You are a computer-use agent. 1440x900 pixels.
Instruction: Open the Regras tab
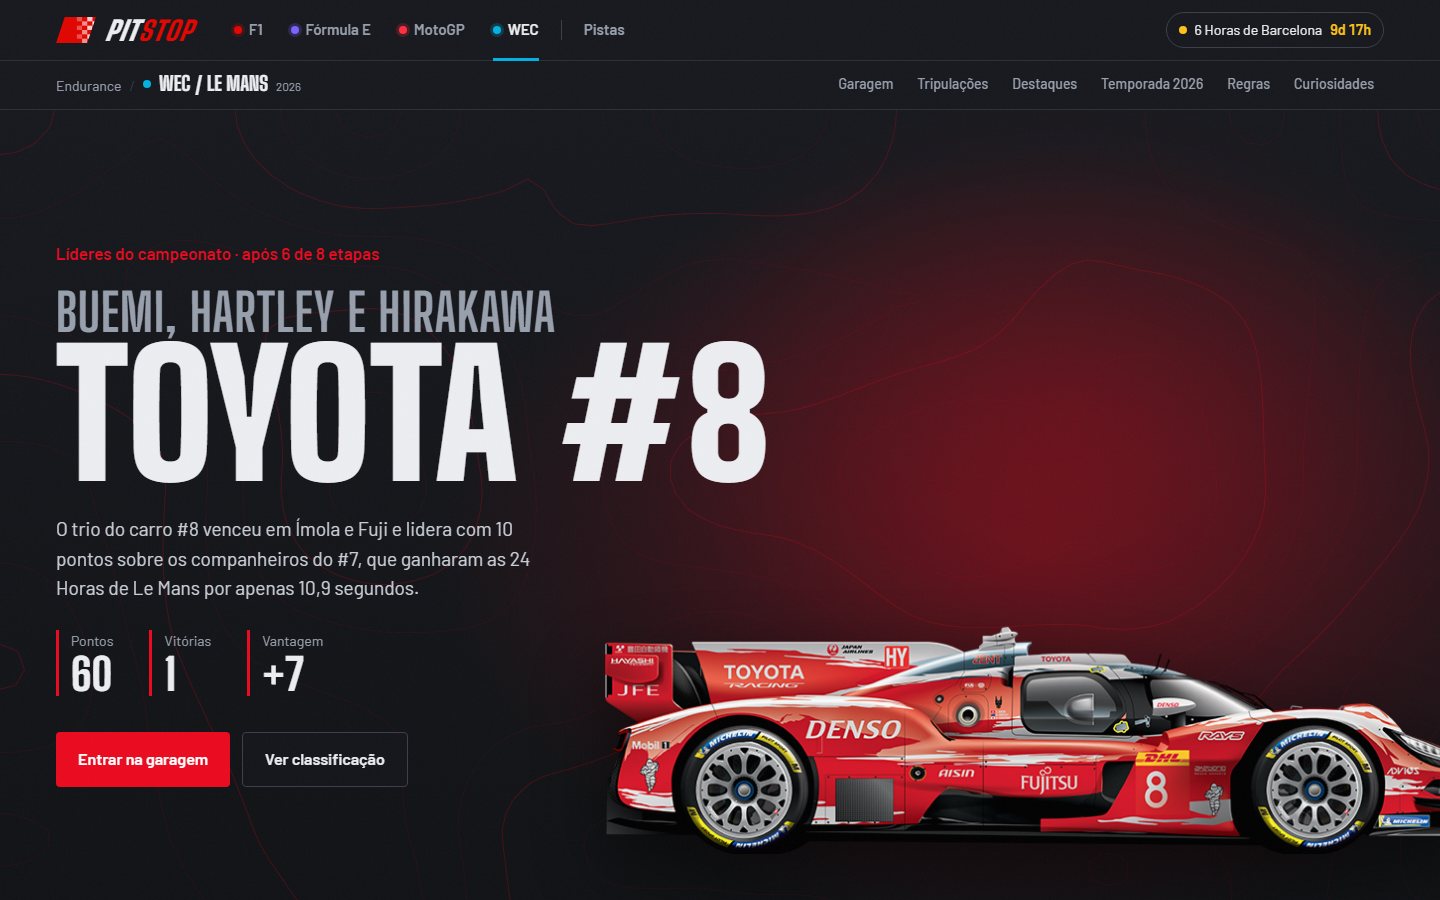[x=1249, y=84]
